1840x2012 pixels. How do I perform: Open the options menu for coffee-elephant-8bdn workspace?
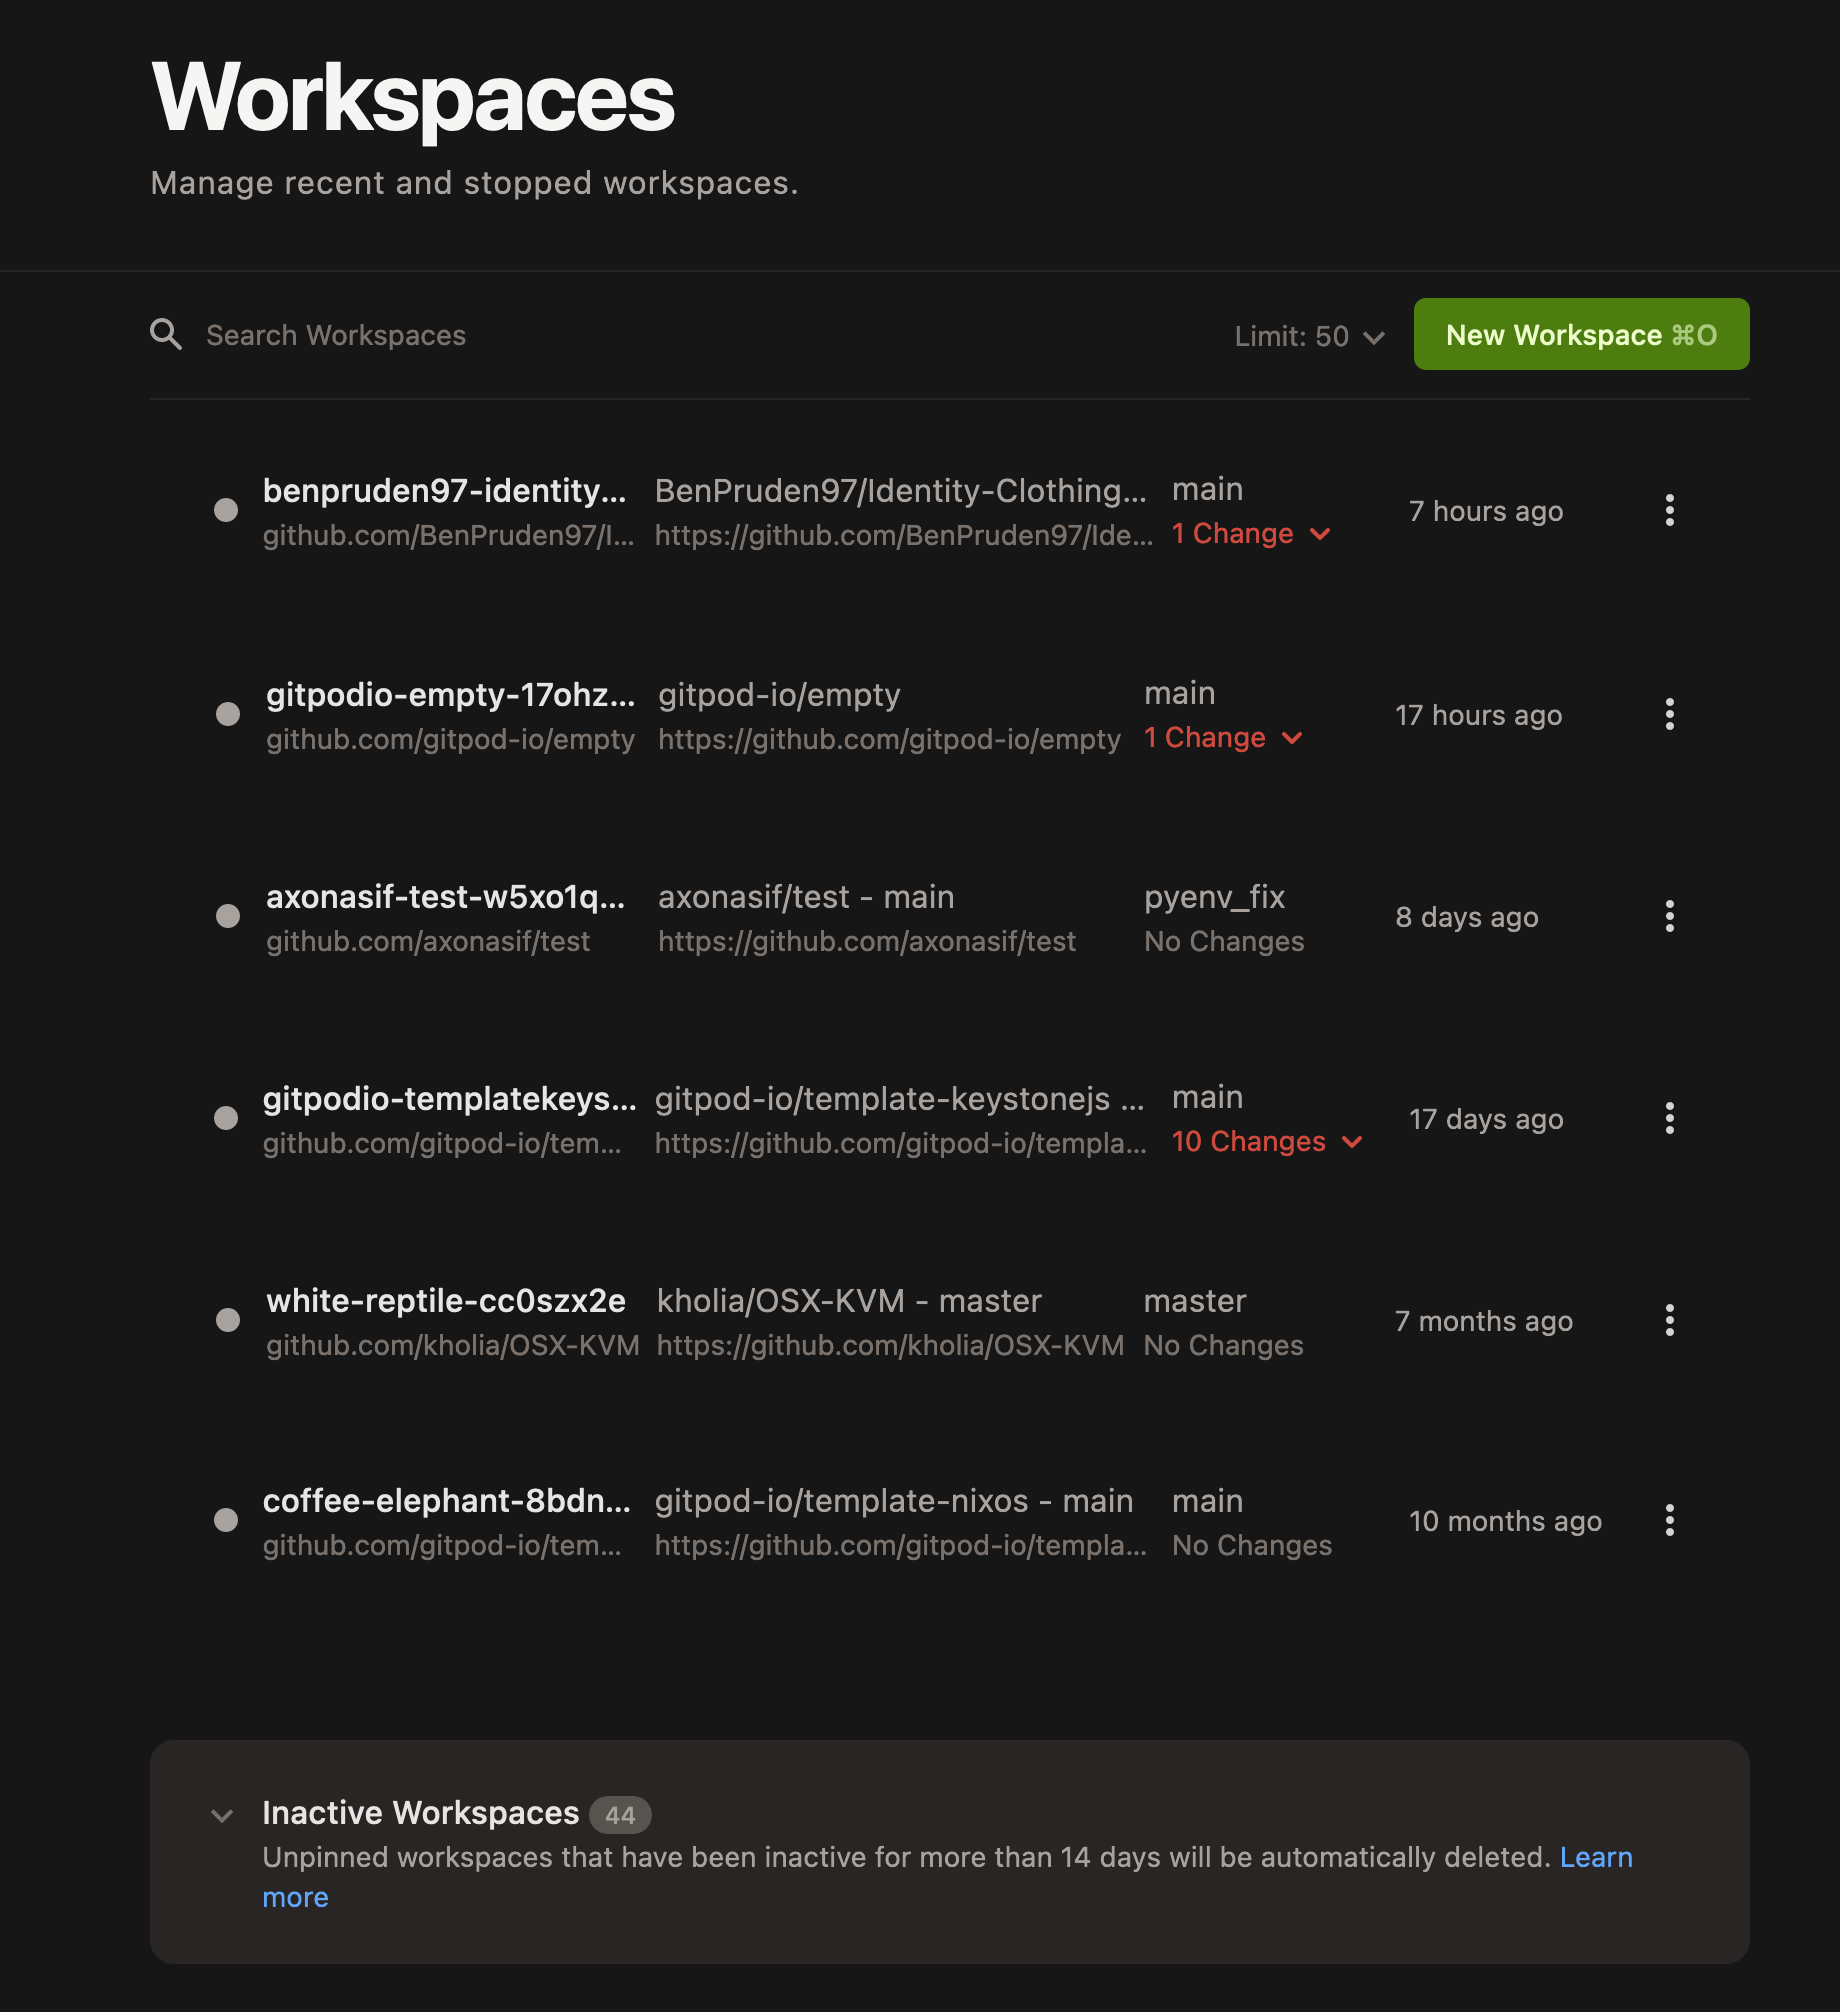1670,1522
